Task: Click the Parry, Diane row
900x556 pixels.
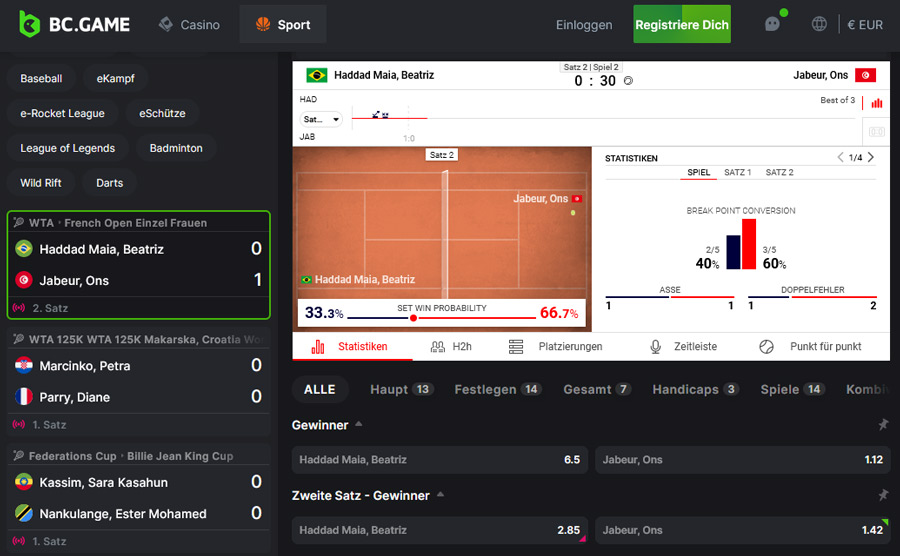Action: 138,396
